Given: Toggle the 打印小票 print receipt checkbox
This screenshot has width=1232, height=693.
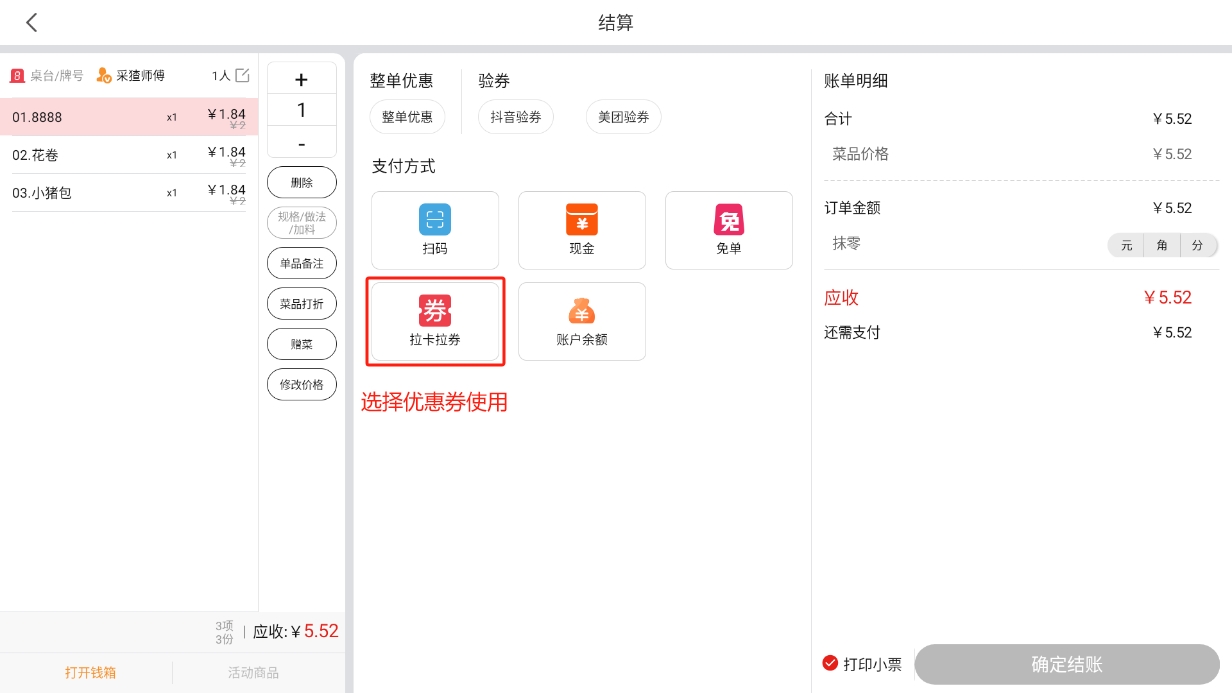Looking at the screenshot, I should pos(830,663).
